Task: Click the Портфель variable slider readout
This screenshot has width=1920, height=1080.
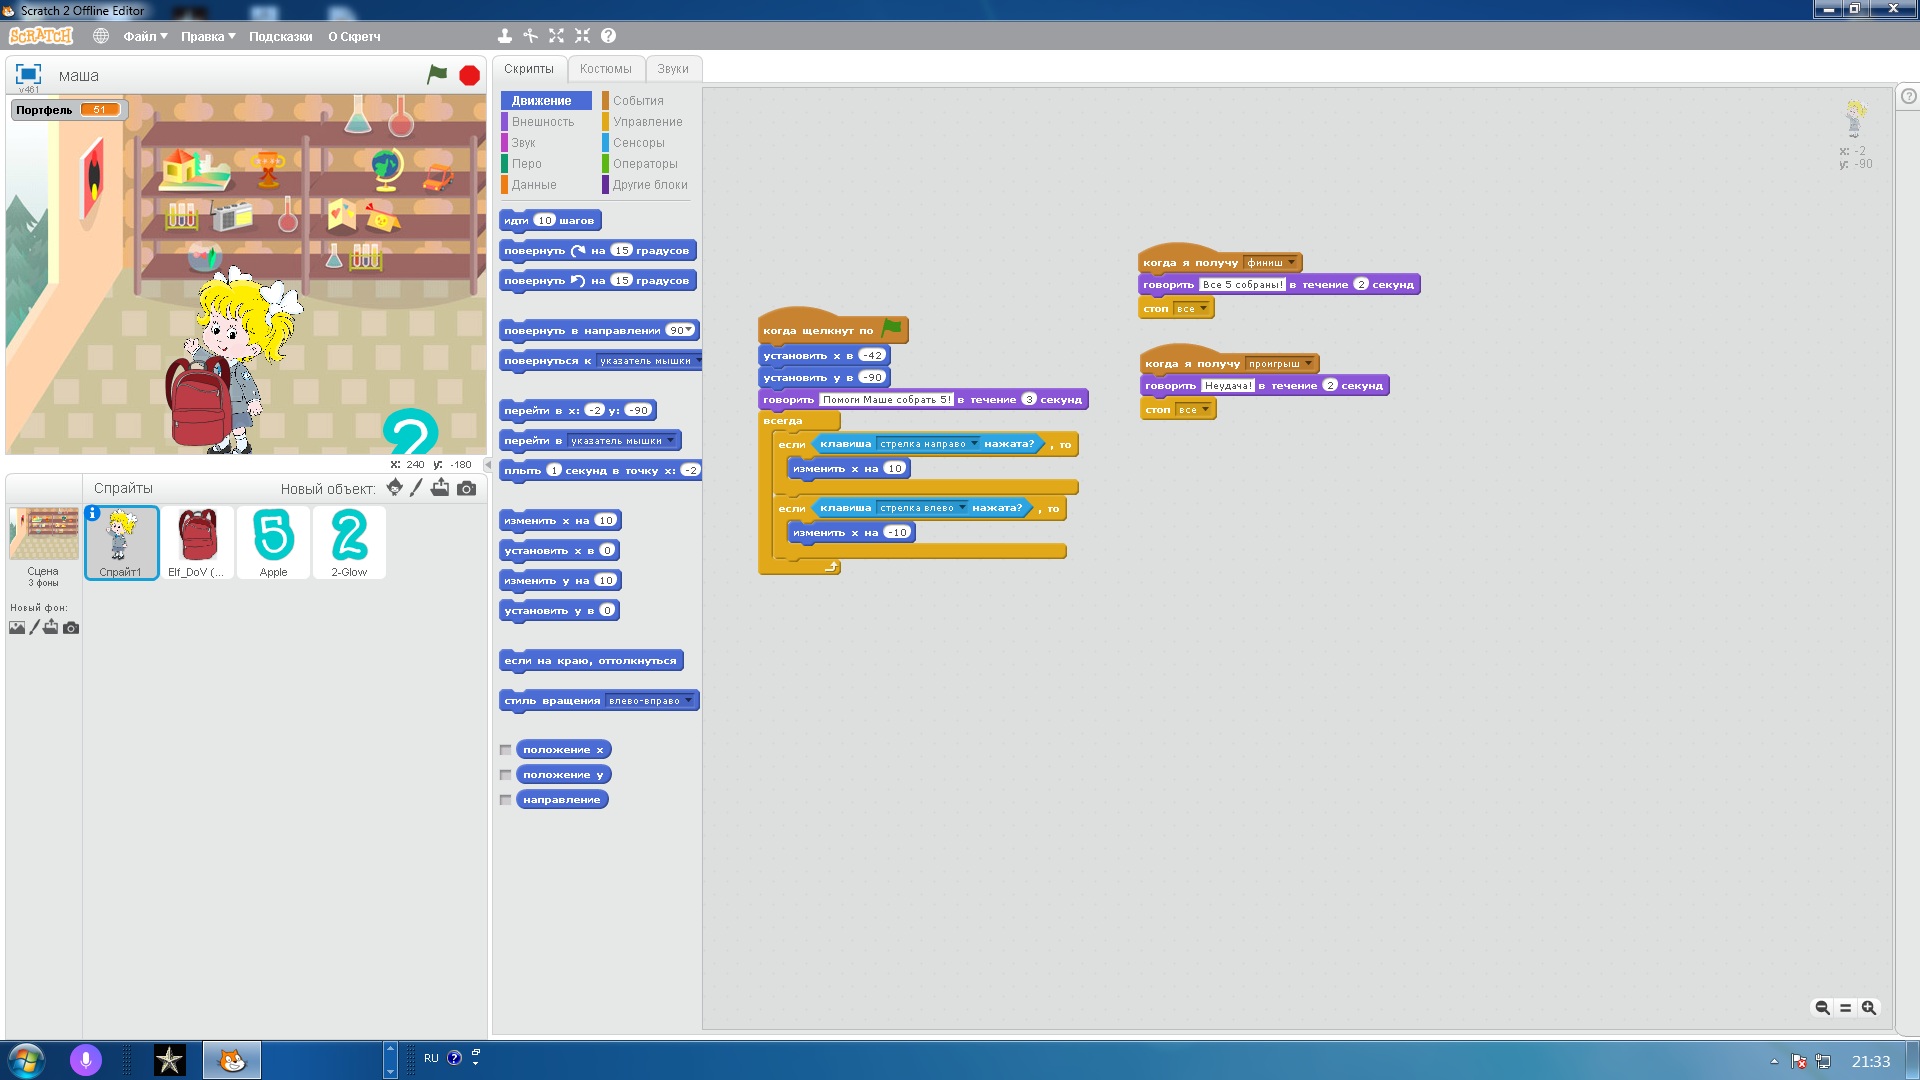Action: [x=100, y=110]
